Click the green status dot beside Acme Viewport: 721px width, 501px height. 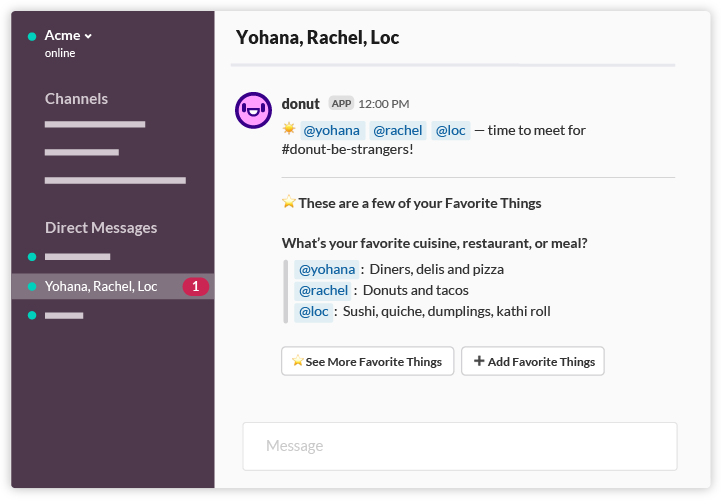(32, 36)
